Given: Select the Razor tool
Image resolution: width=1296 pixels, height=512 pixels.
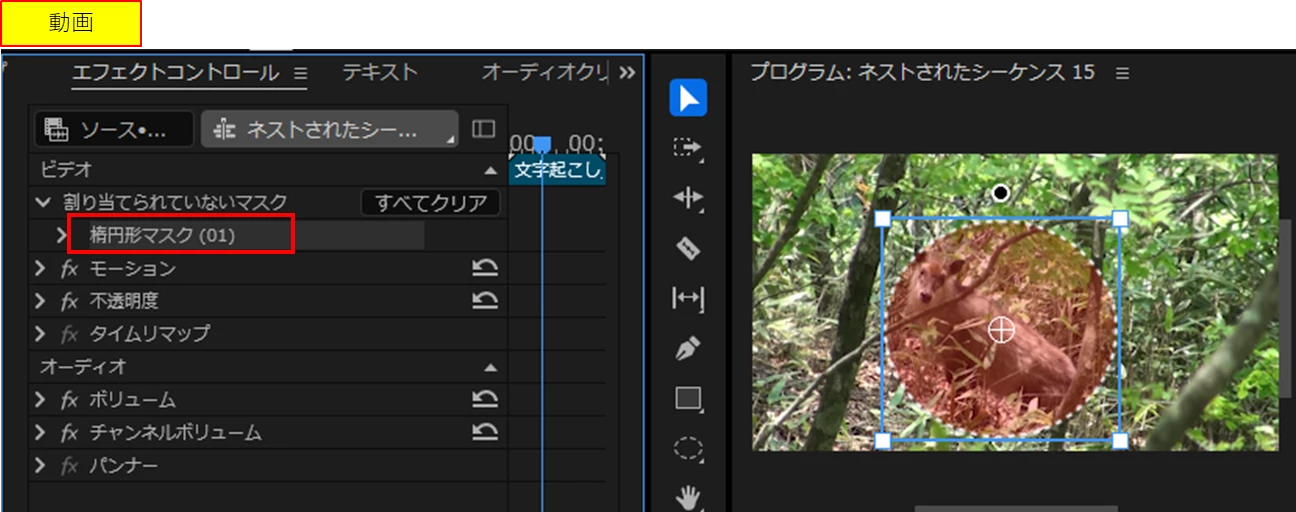Looking at the screenshot, I should click(x=688, y=248).
